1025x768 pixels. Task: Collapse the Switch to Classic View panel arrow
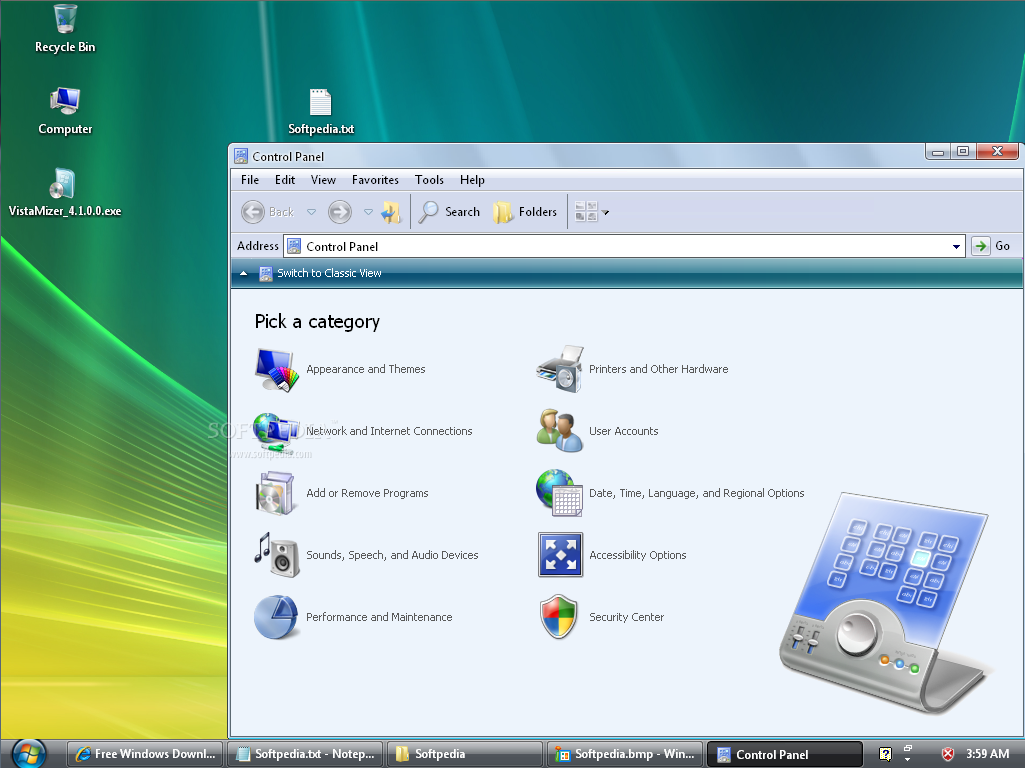pos(243,273)
